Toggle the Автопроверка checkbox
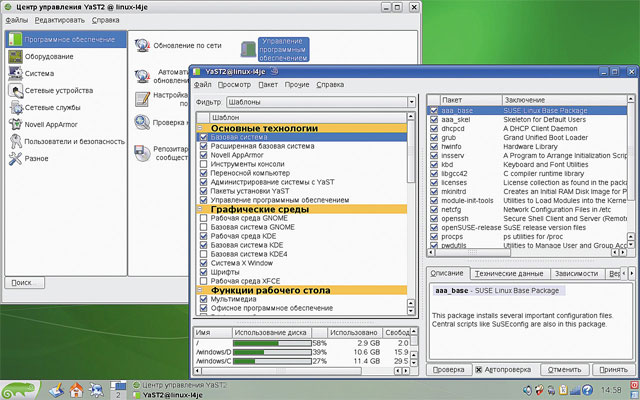This screenshot has width=640, height=400. click(x=478, y=370)
